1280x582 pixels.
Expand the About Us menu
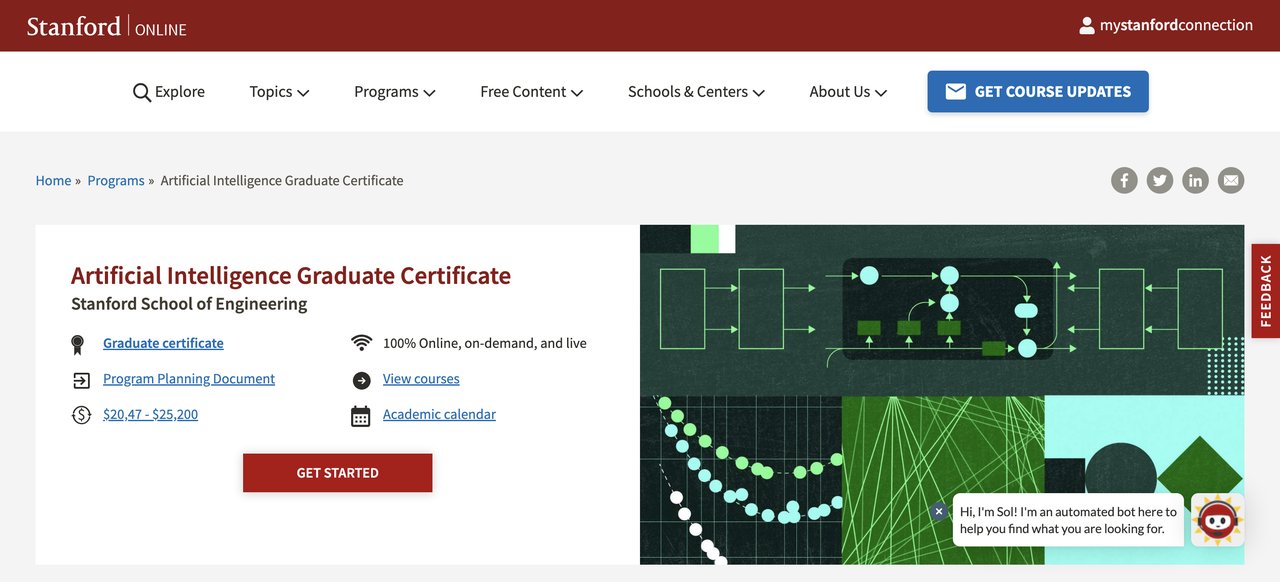848,92
